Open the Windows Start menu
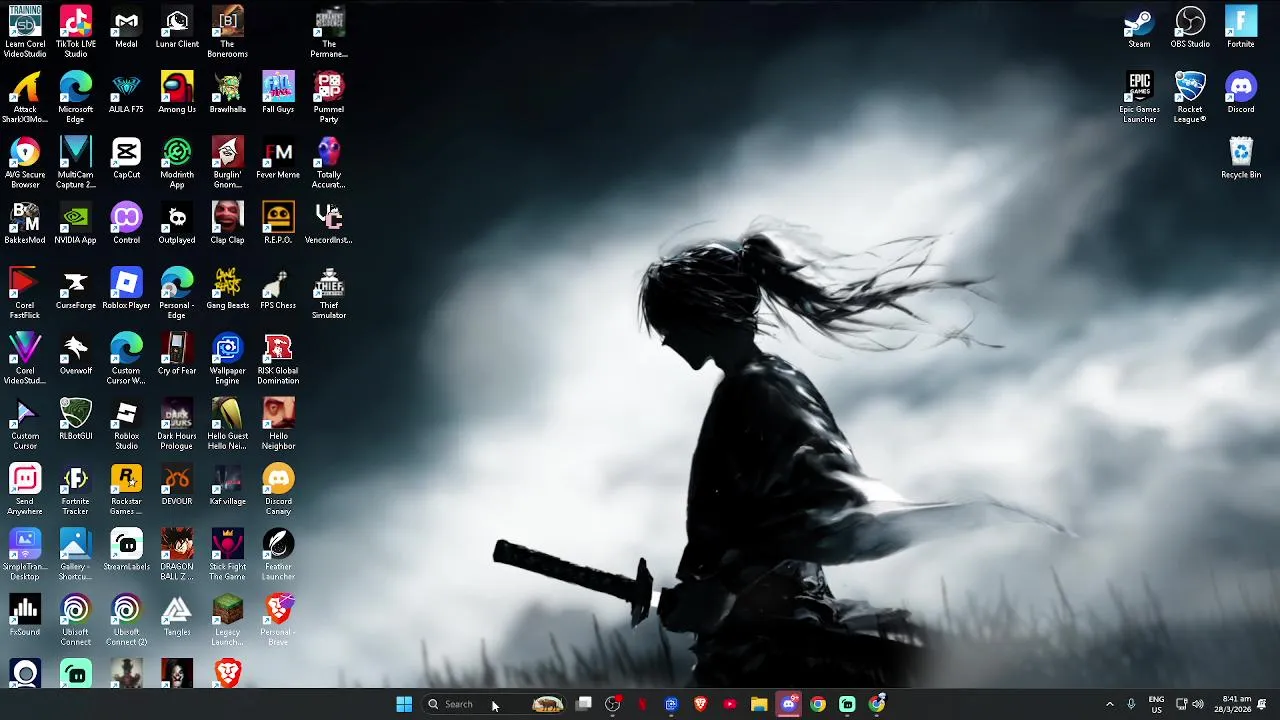 coord(404,704)
